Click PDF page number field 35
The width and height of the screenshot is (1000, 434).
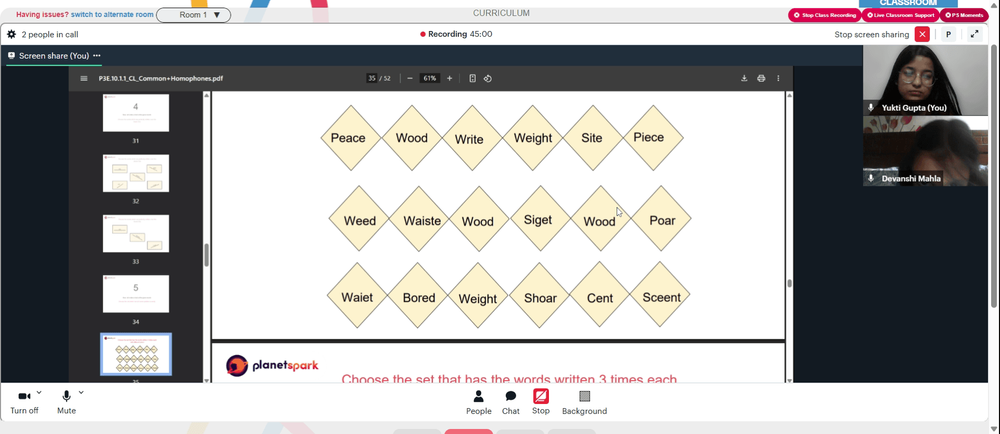pos(371,78)
